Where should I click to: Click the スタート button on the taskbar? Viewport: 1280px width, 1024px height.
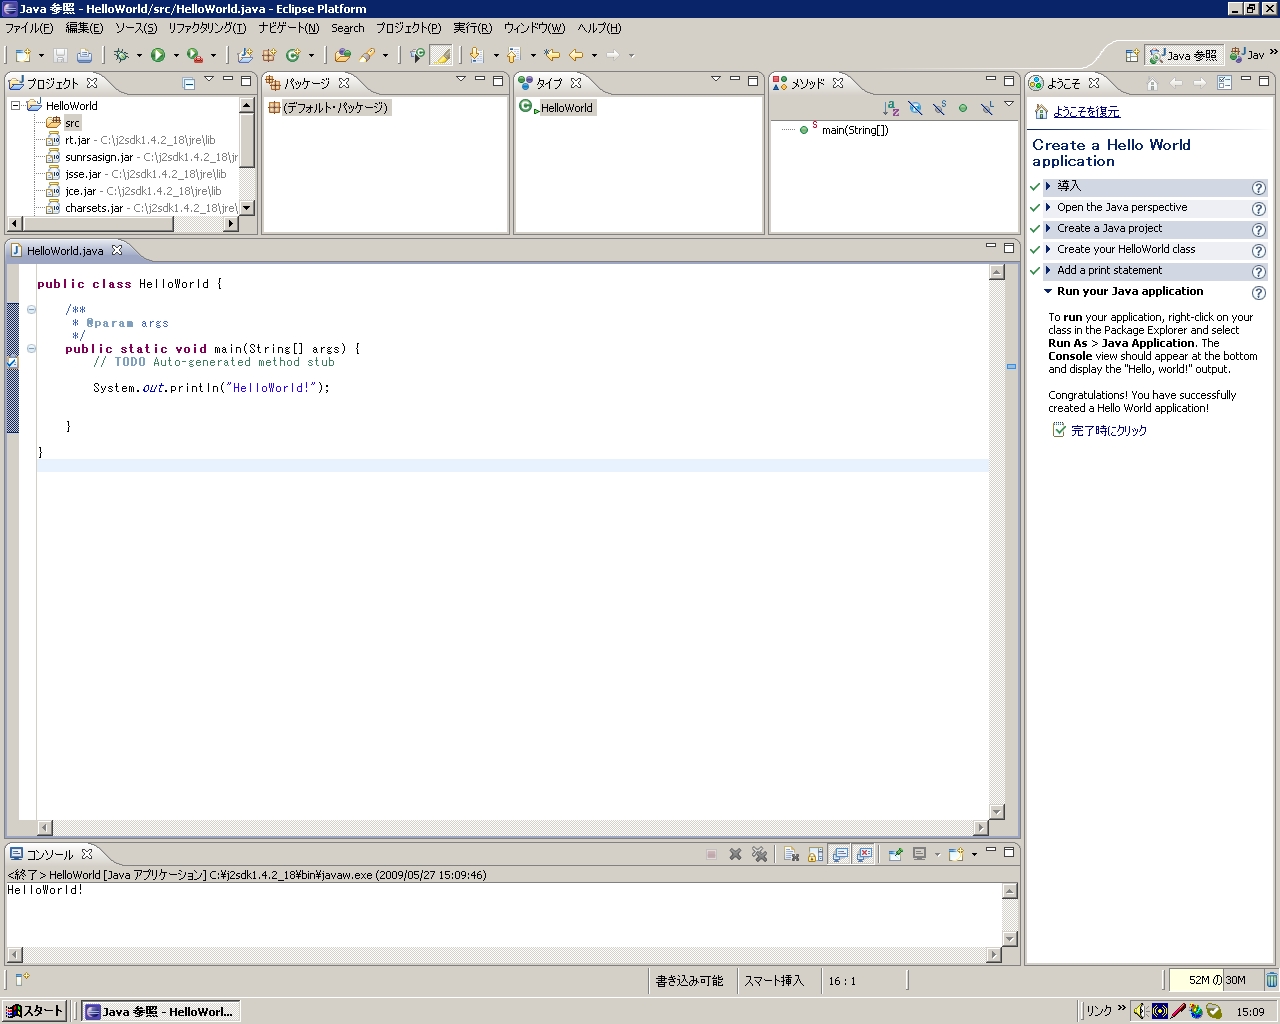point(36,1011)
